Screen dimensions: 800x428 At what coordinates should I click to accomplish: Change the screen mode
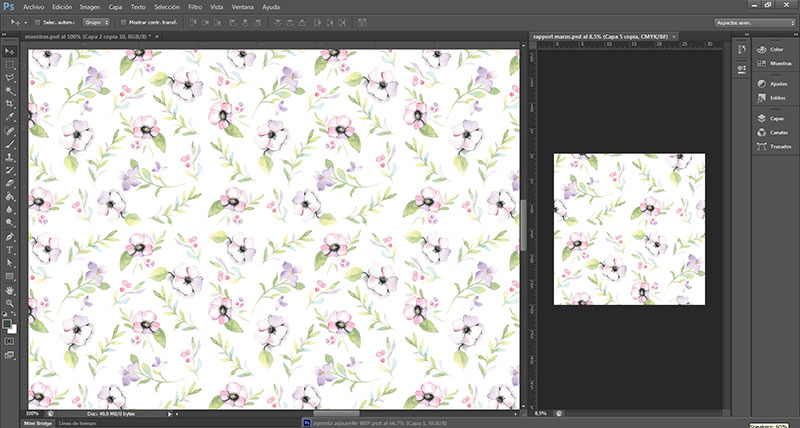(9, 355)
